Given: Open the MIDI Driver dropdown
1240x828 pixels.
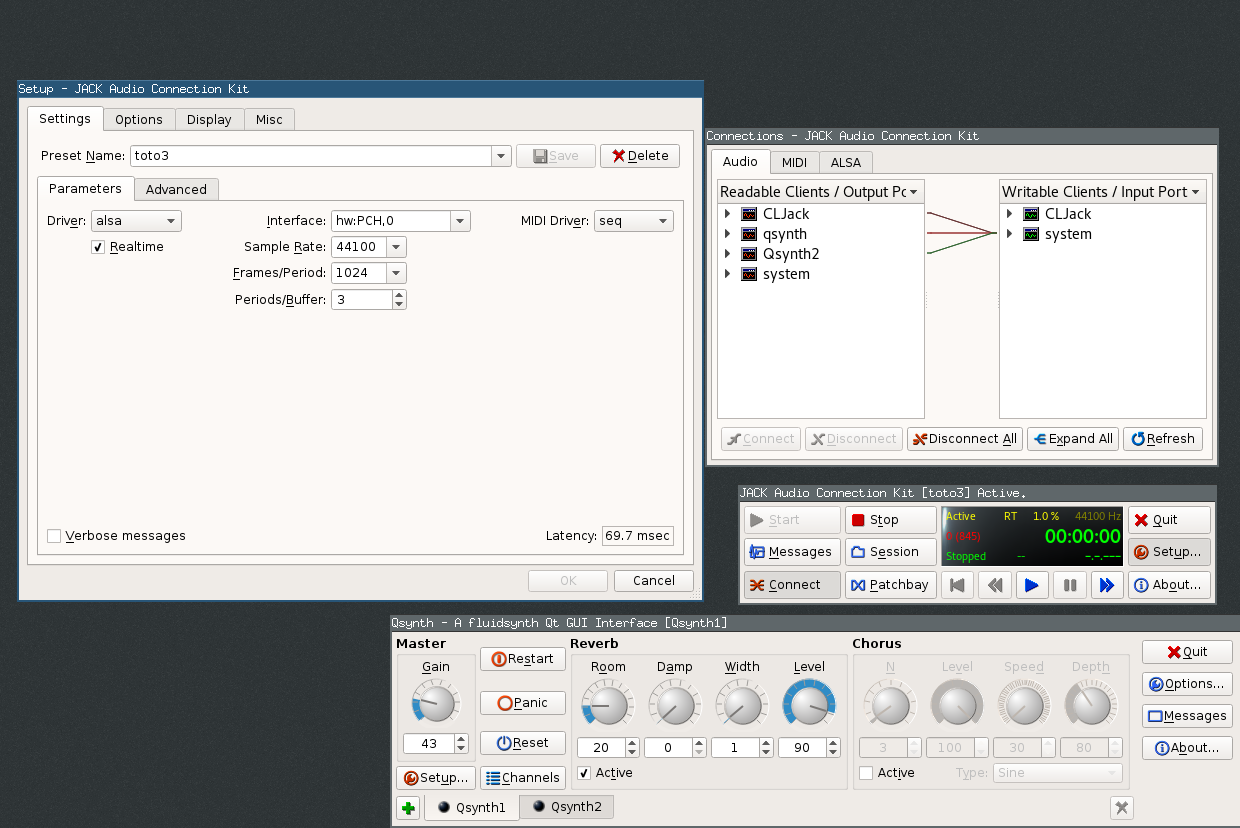Looking at the screenshot, I should [634, 221].
